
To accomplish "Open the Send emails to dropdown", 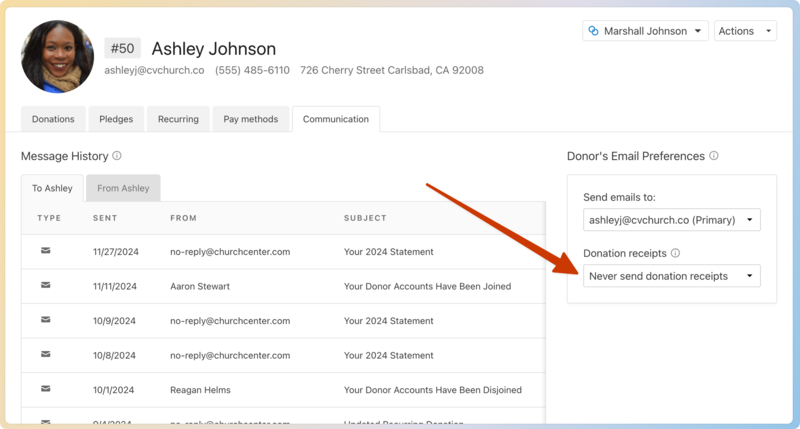I will [x=671, y=220].
